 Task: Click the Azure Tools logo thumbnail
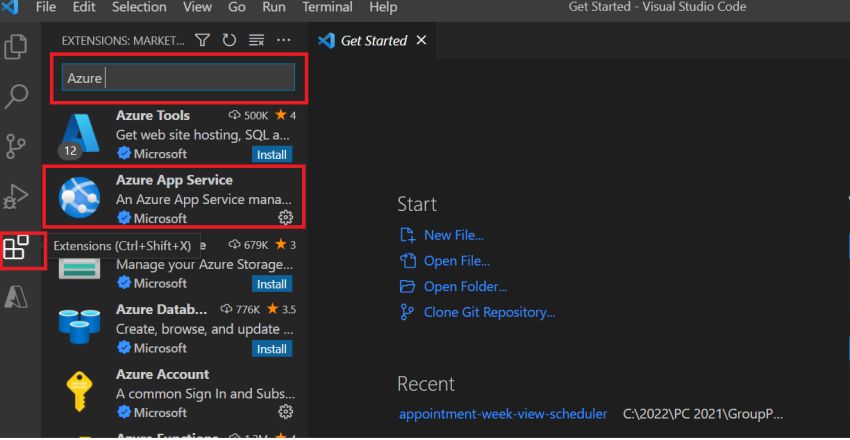coord(80,134)
